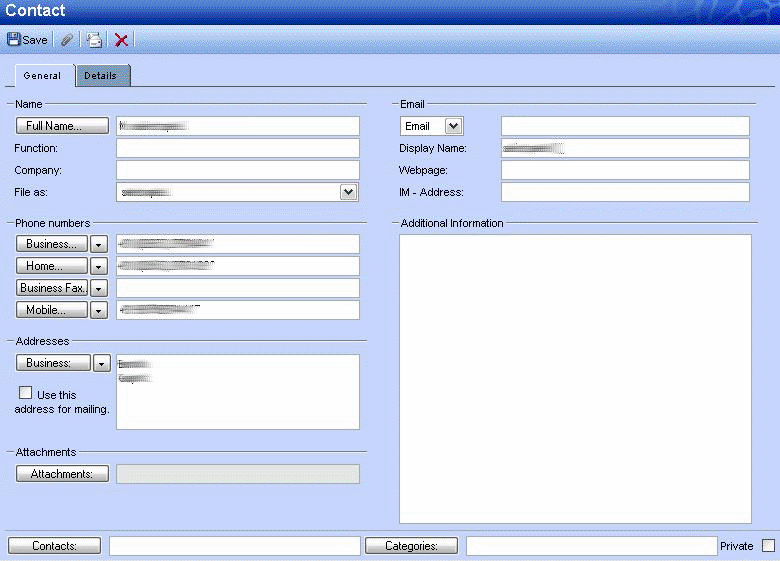Open the Home phone type arrow
Image resolution: width=780 pixels, height=561 pixels.
[98, 266]
